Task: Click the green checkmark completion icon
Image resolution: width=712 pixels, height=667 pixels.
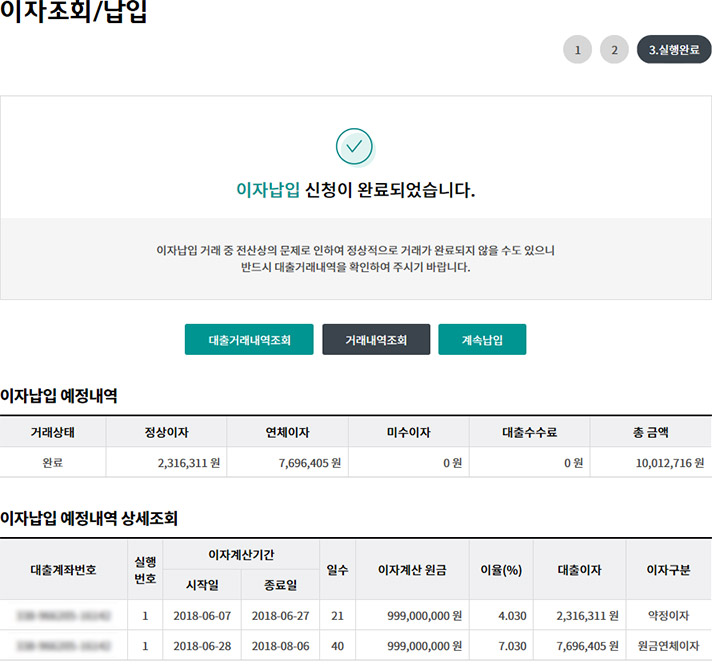Action: [354, 146]
